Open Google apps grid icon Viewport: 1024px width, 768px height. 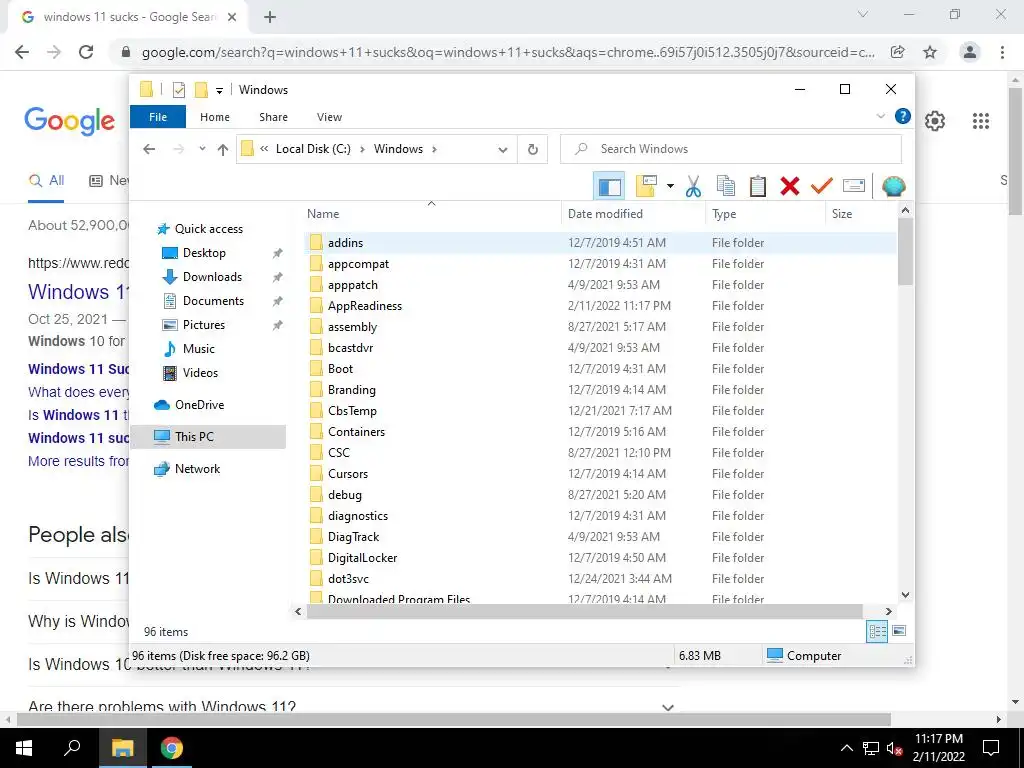tap(981, 121)
